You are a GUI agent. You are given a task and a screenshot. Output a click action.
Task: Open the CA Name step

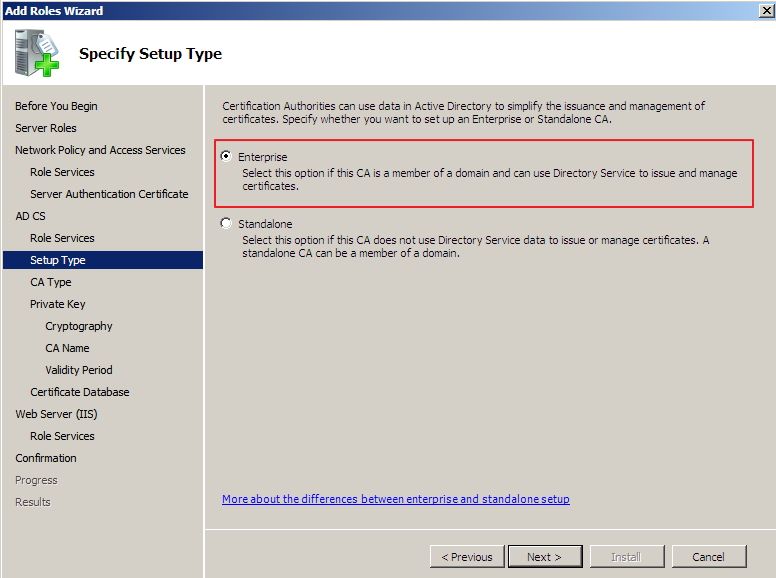coord(67,348)
